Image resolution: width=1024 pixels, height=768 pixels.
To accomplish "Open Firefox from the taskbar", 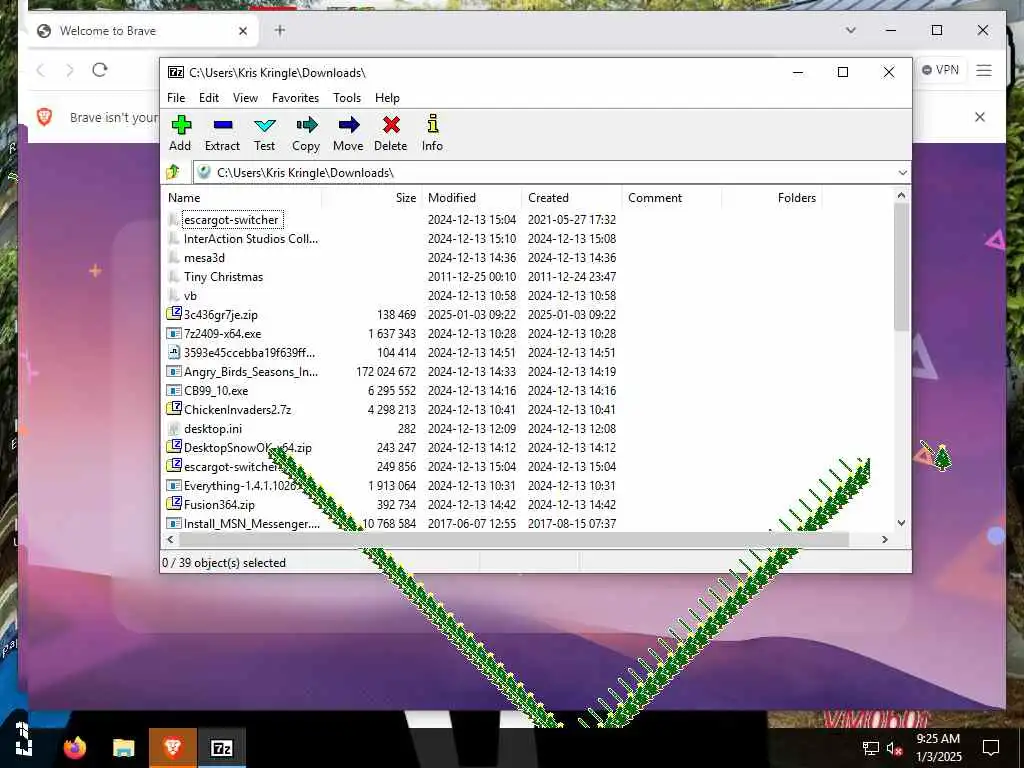I will pos(74,747).
